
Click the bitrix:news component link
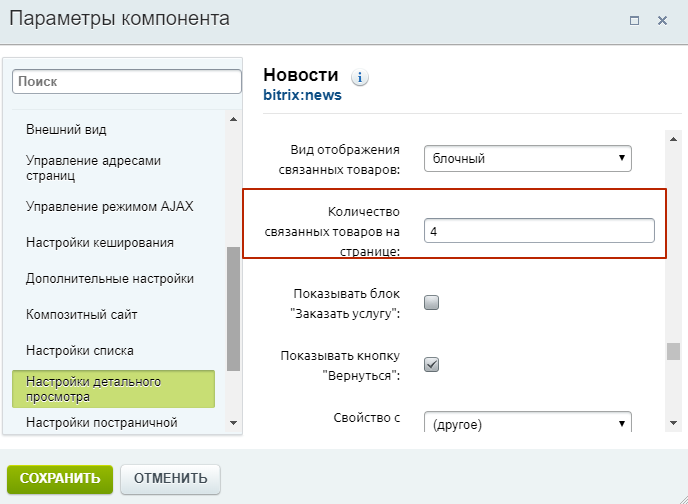pyautogui.click(x=302, y=96)
